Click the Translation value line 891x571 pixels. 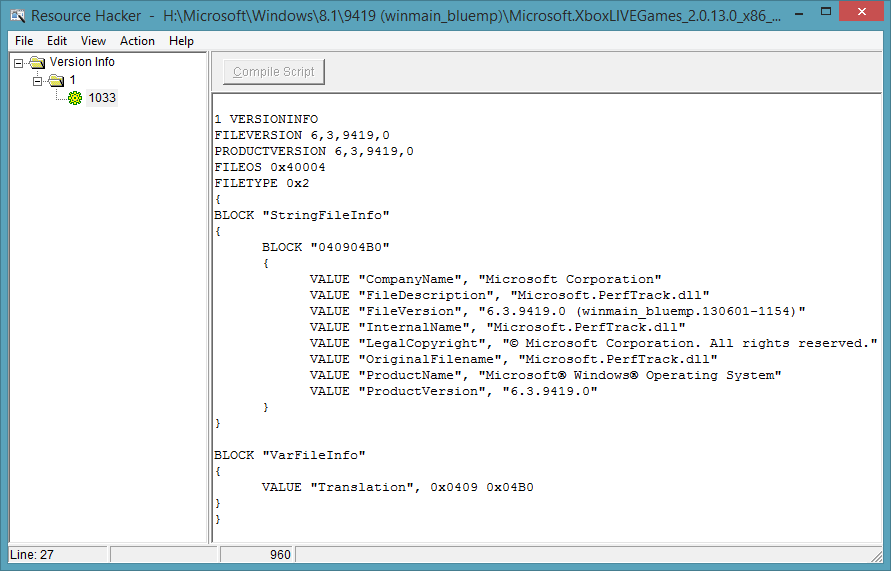coord(397,487)
